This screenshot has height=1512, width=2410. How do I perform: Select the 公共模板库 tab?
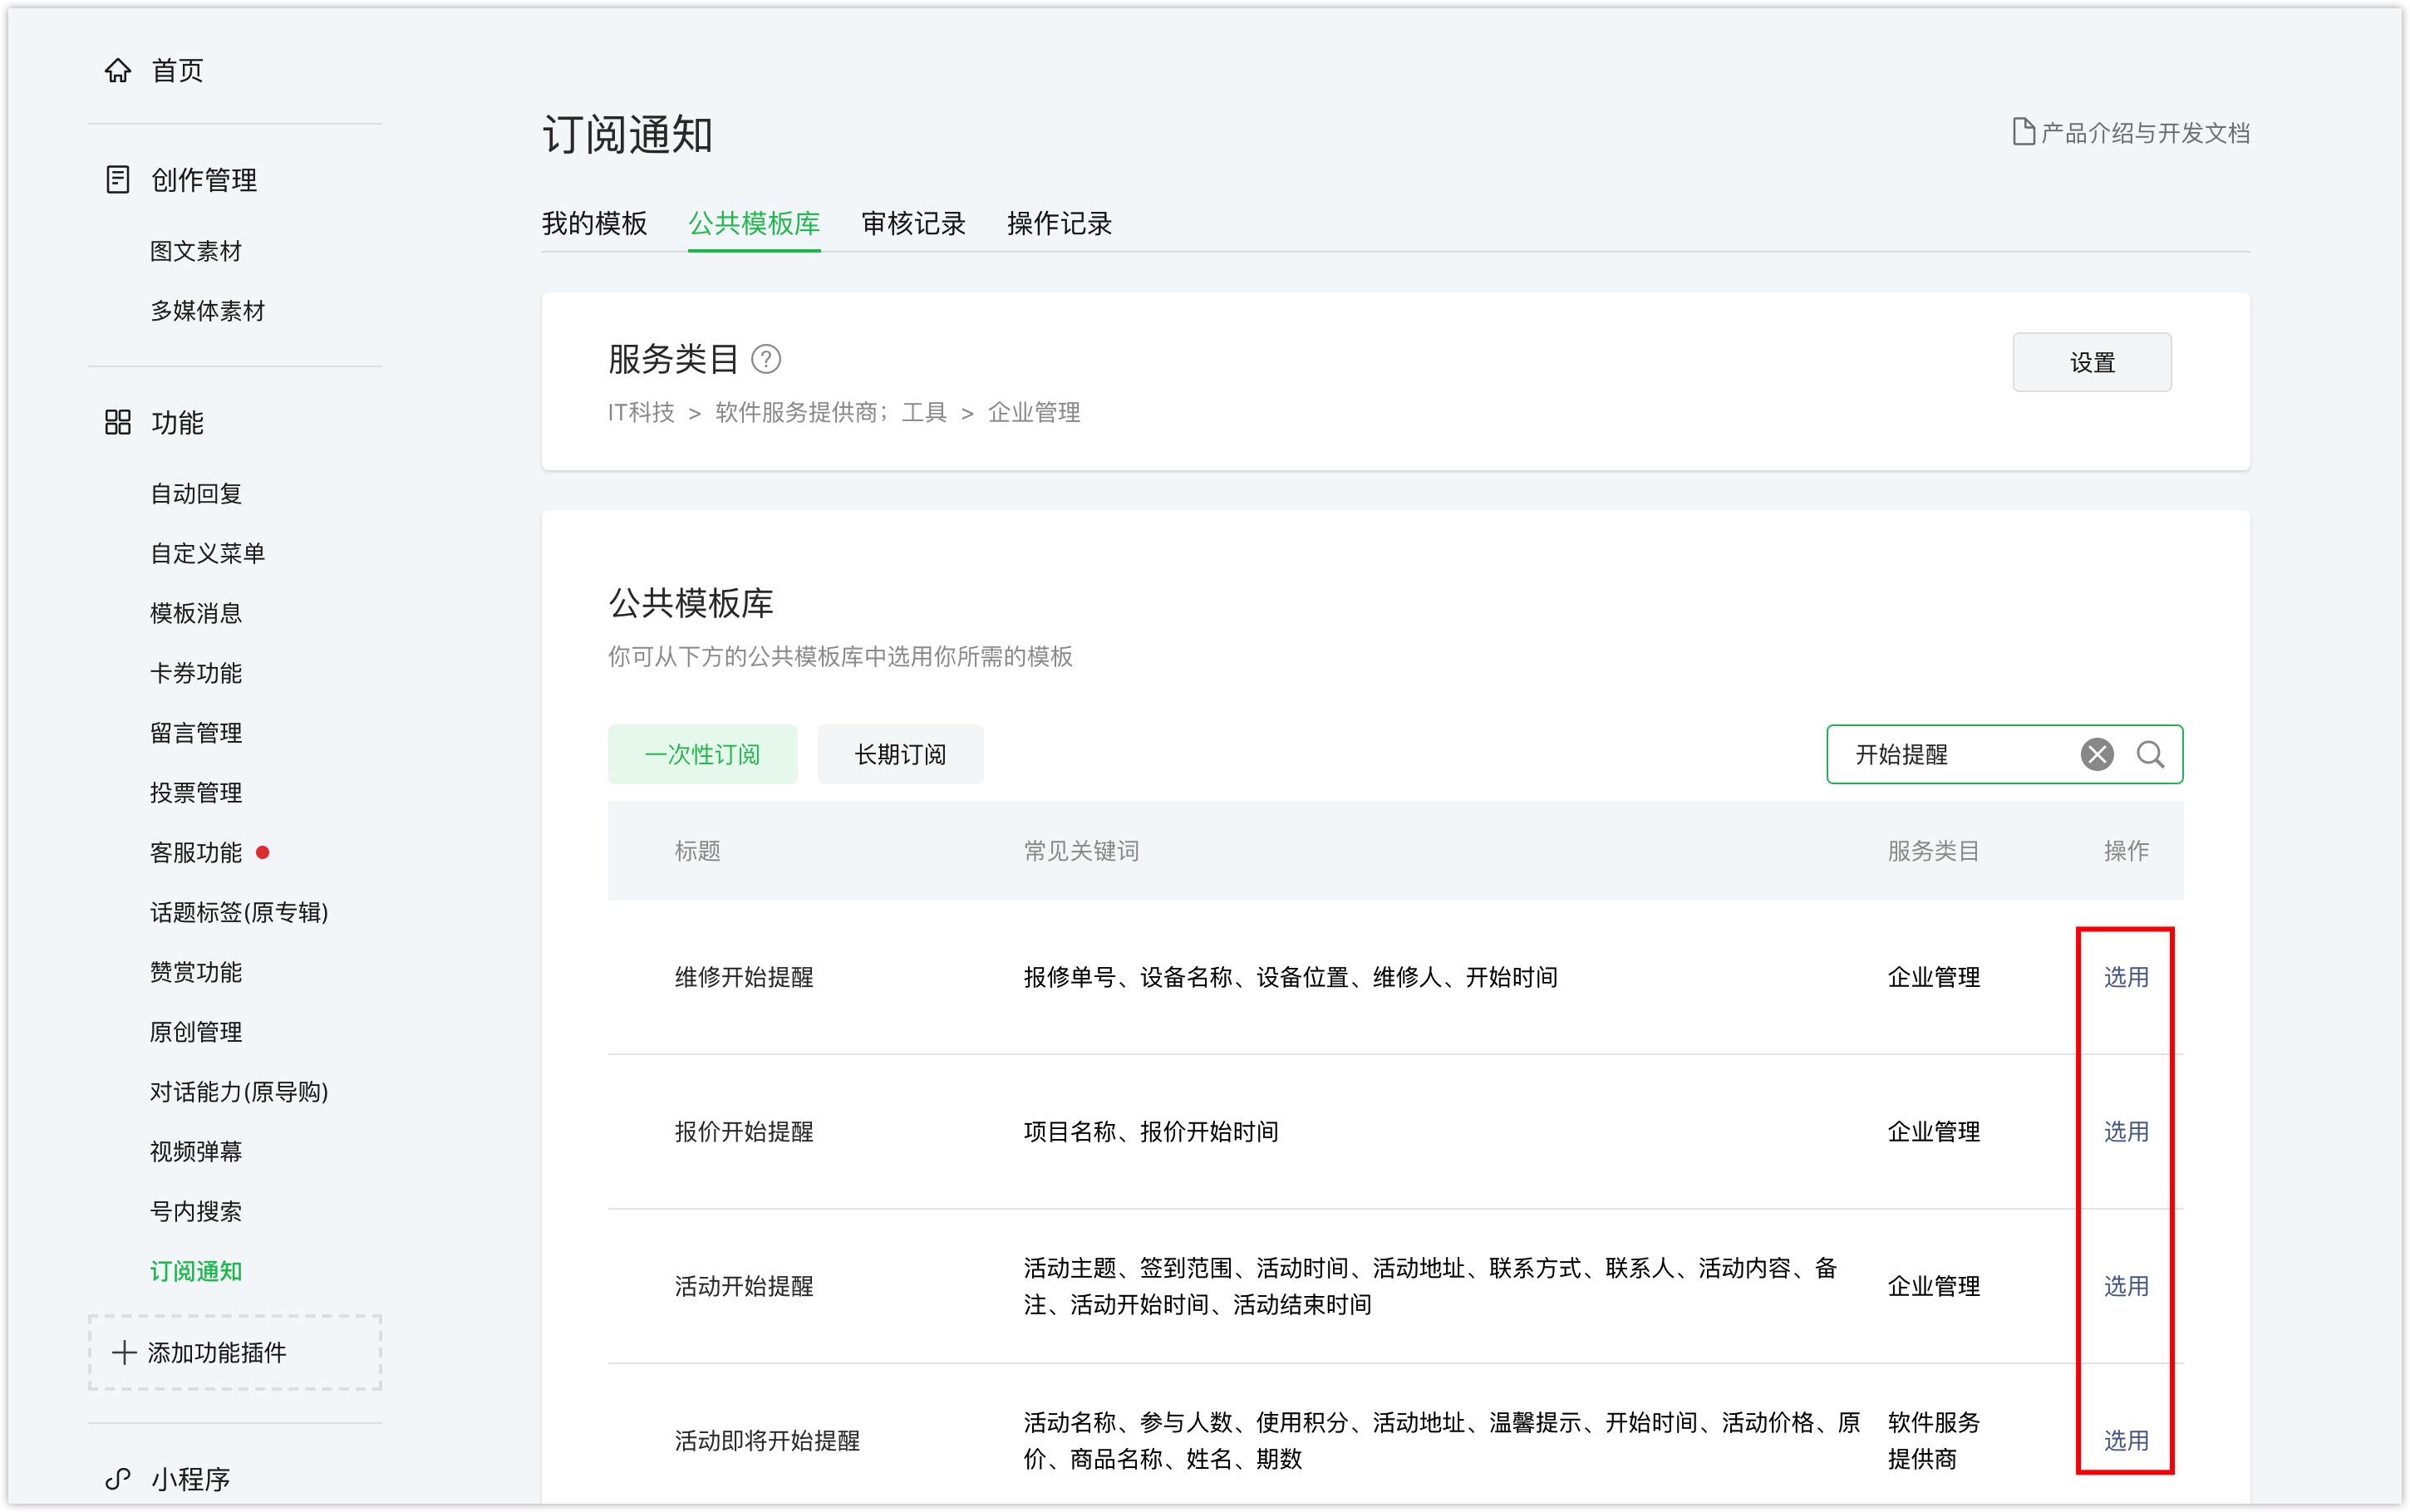coord(754,223)
